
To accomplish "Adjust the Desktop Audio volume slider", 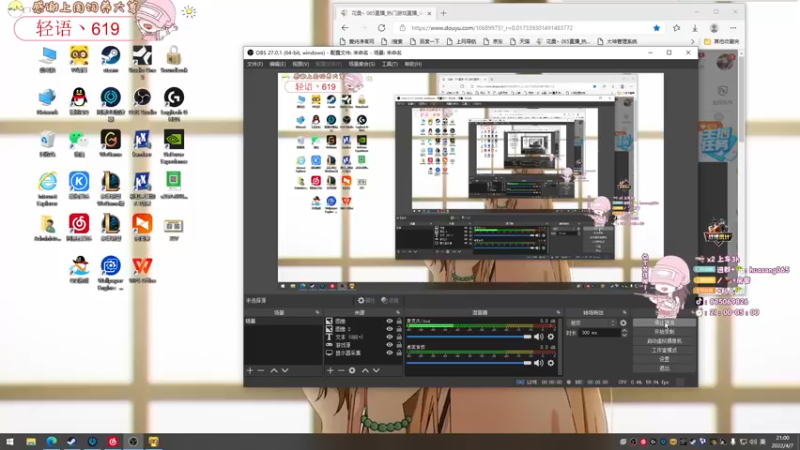I will pos(469,363).
